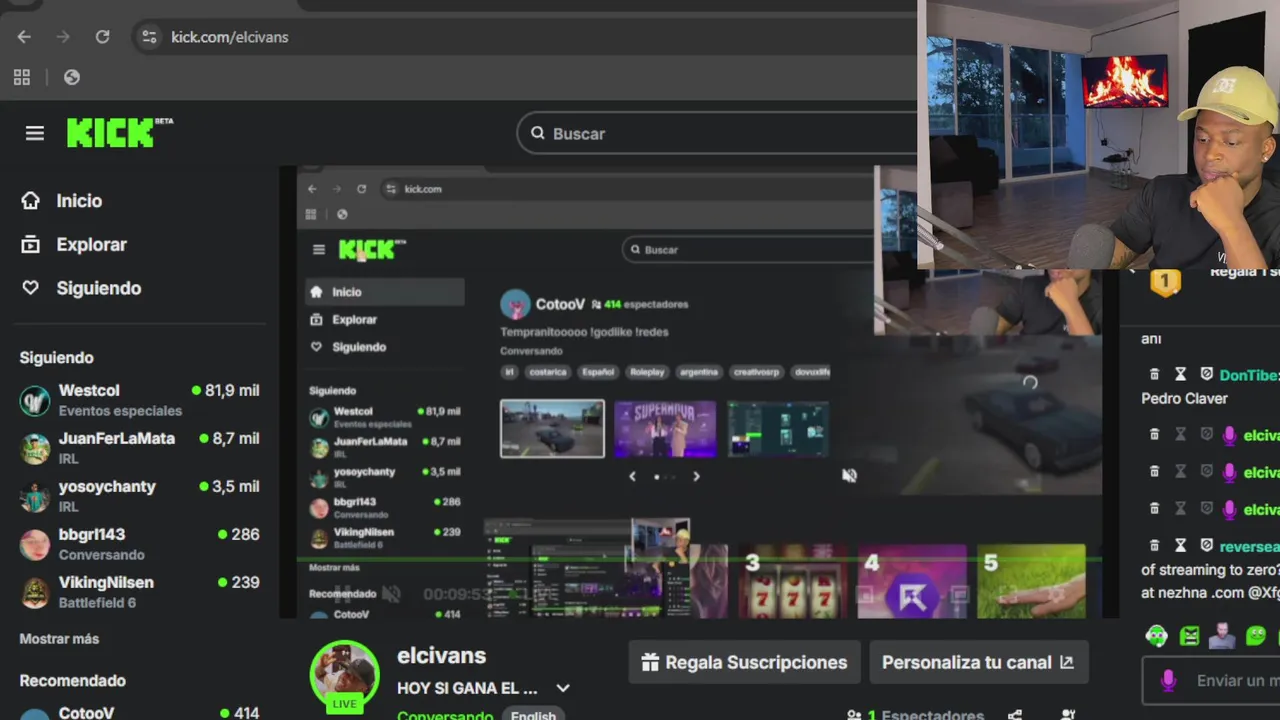1280x720 pixels.
Task: Open the Conversando category link
Action: tap(445, 714)
